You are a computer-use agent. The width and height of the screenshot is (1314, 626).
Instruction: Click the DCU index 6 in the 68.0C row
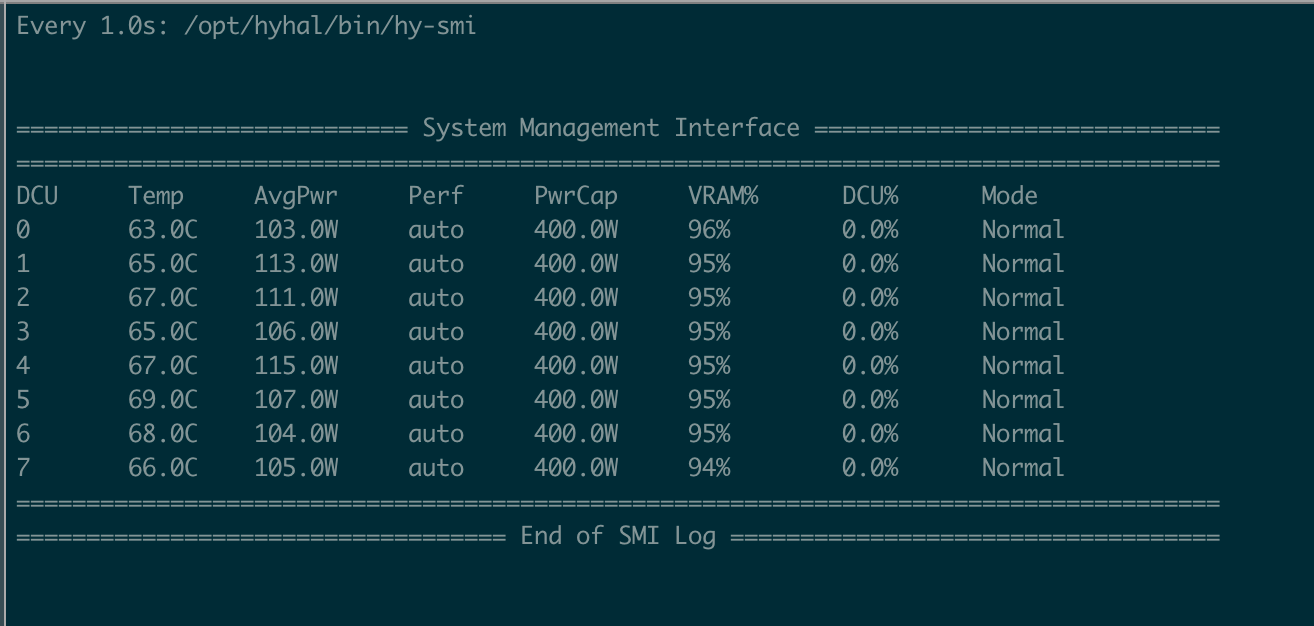click(23, 434)
